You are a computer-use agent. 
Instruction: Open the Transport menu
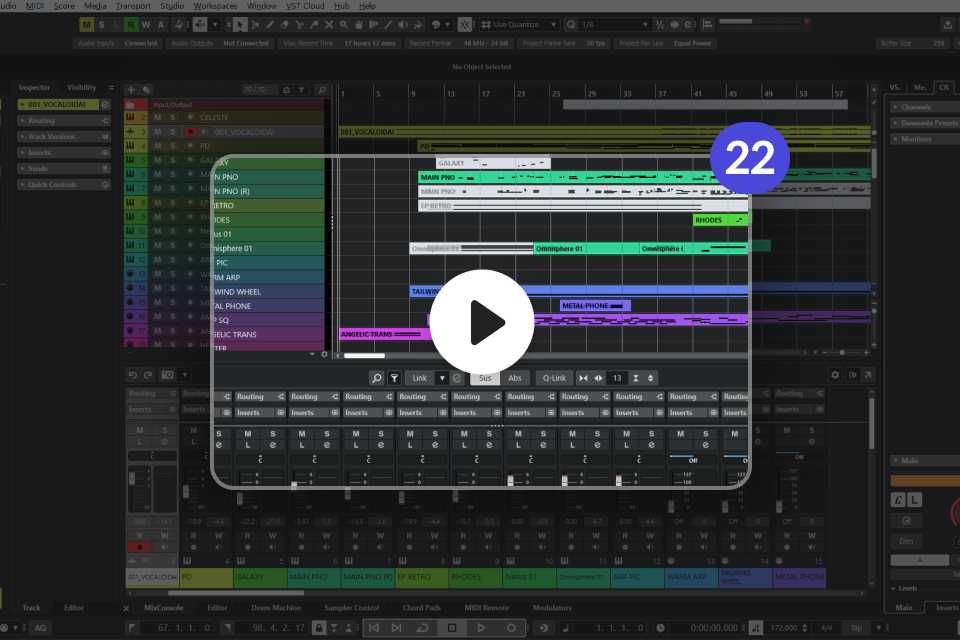[x=133, y=6]
